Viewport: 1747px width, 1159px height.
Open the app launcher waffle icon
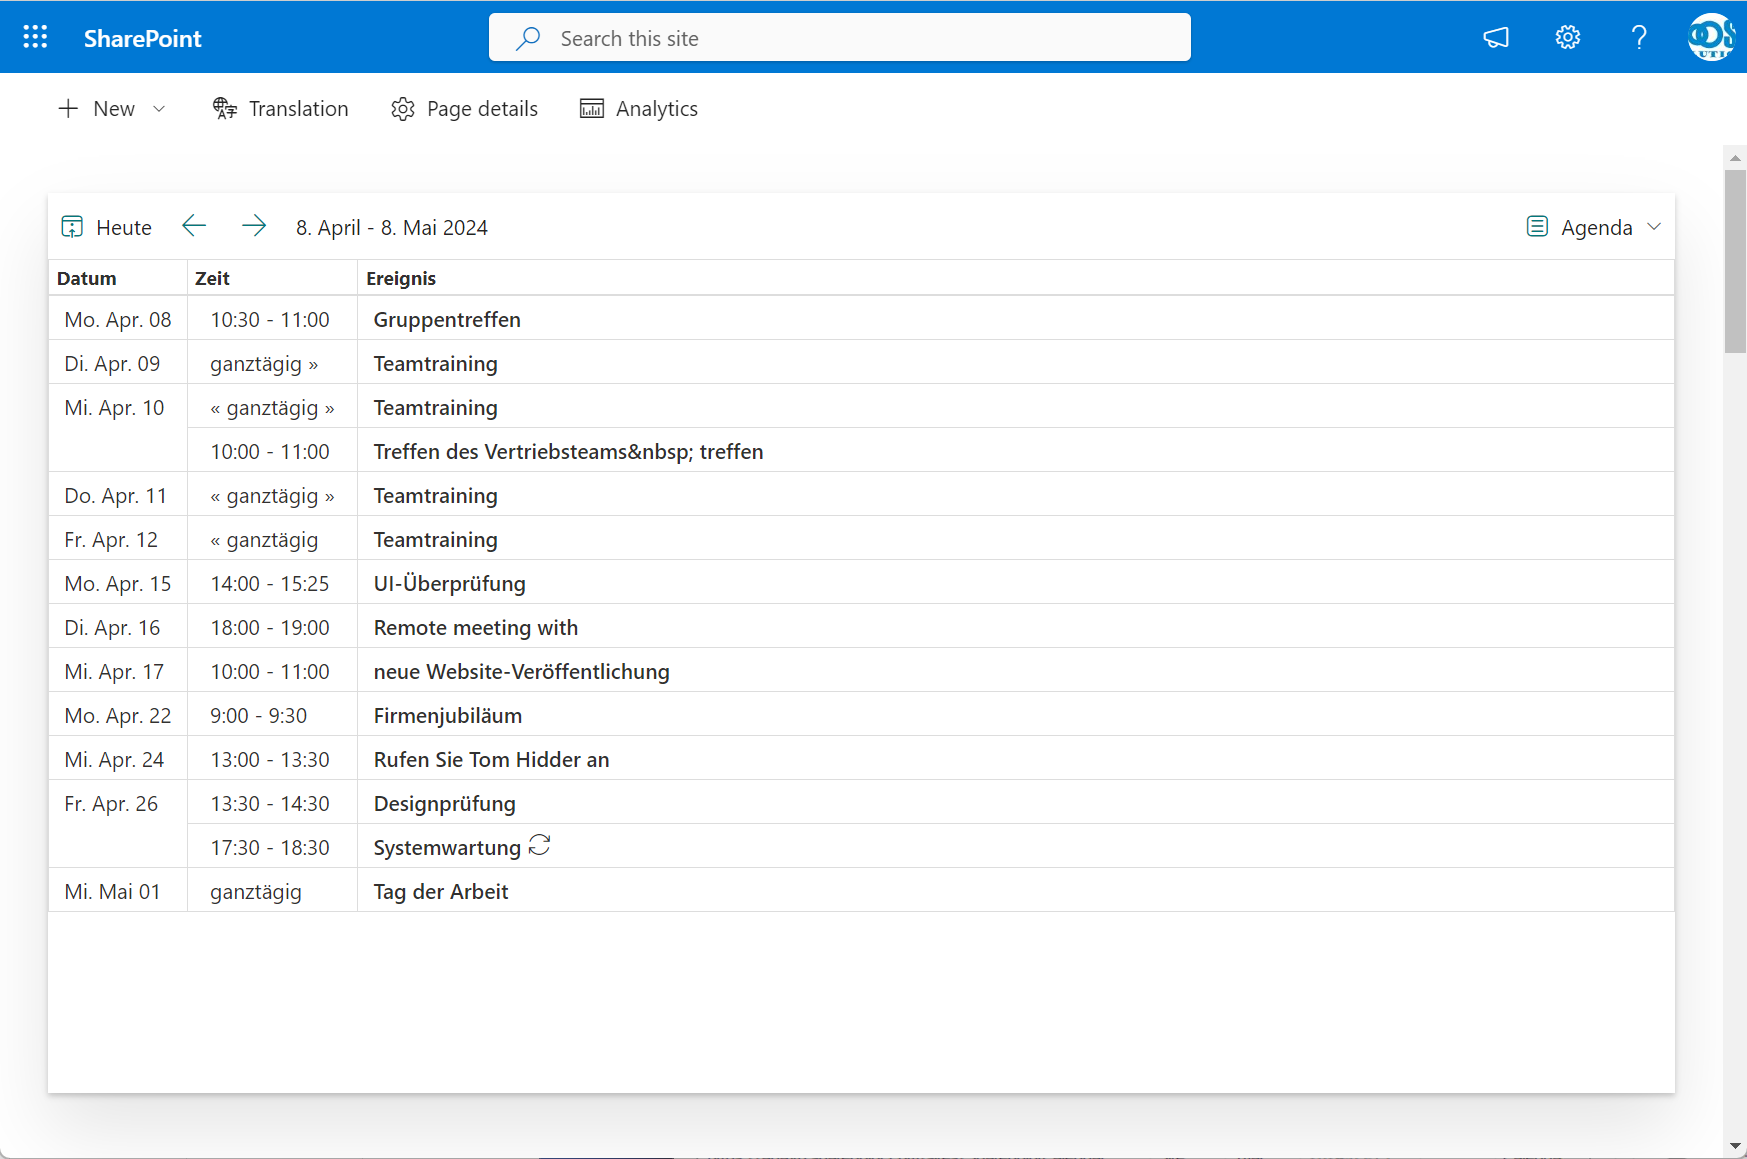(35, 38)
